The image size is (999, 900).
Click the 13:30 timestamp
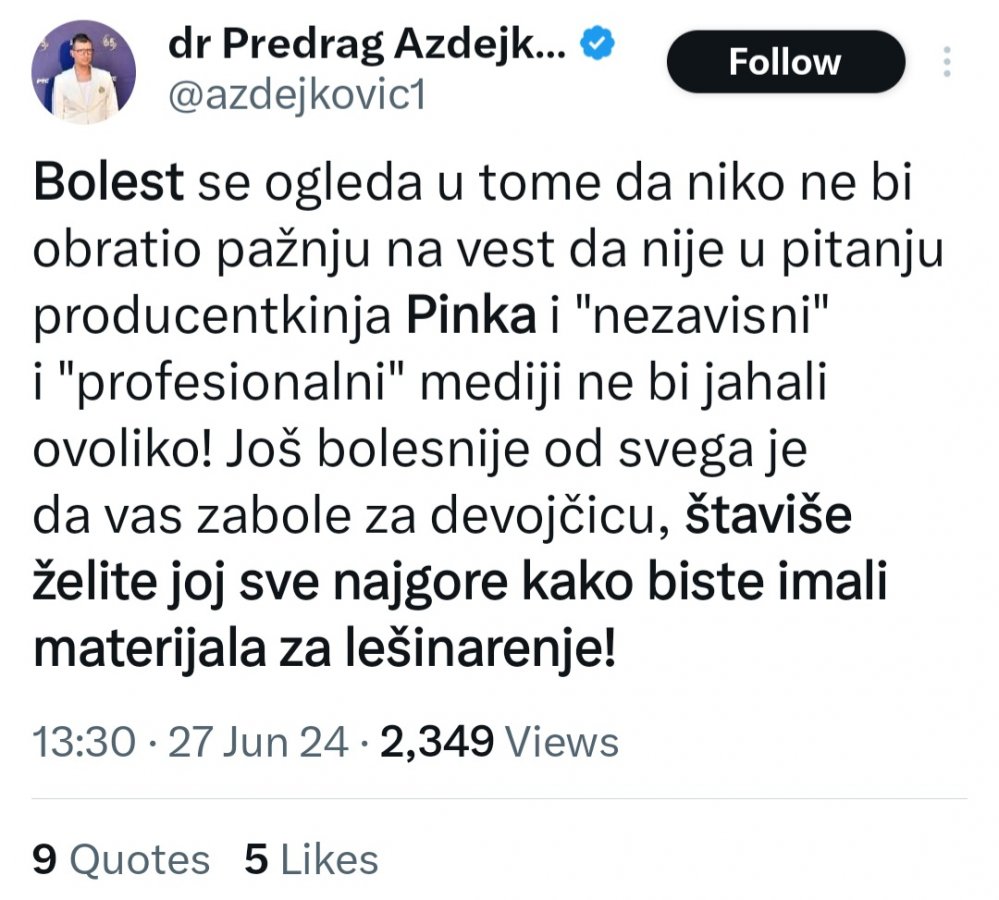click(84, 743)
